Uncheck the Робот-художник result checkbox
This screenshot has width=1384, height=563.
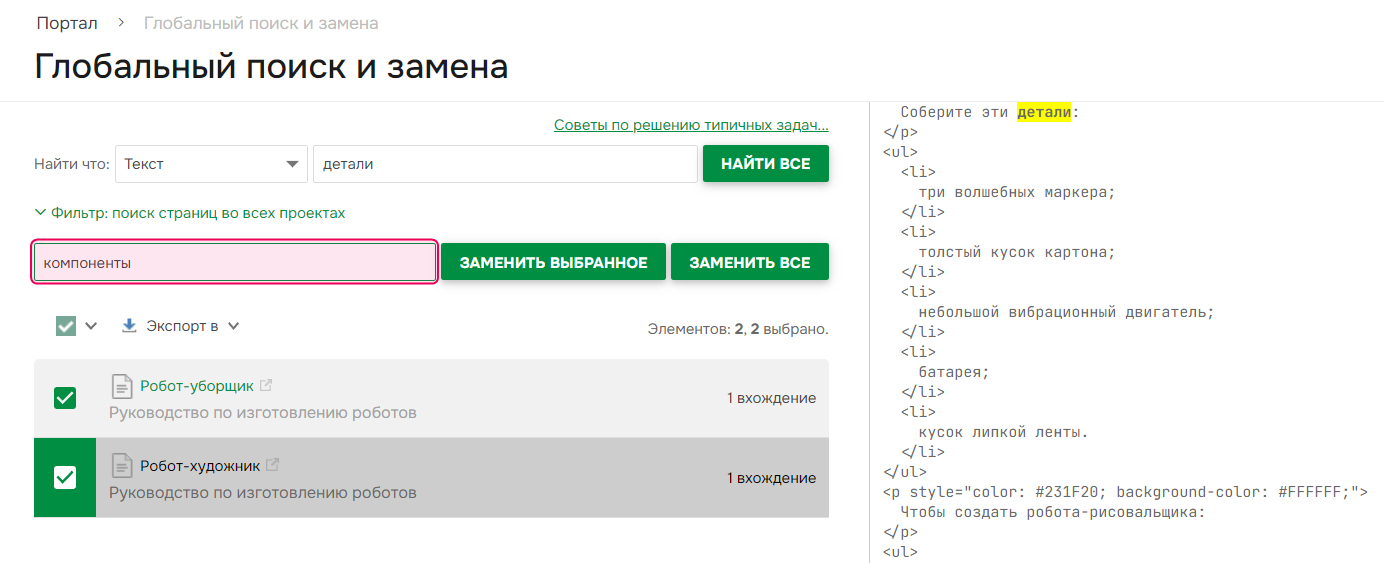pos(65,478)
